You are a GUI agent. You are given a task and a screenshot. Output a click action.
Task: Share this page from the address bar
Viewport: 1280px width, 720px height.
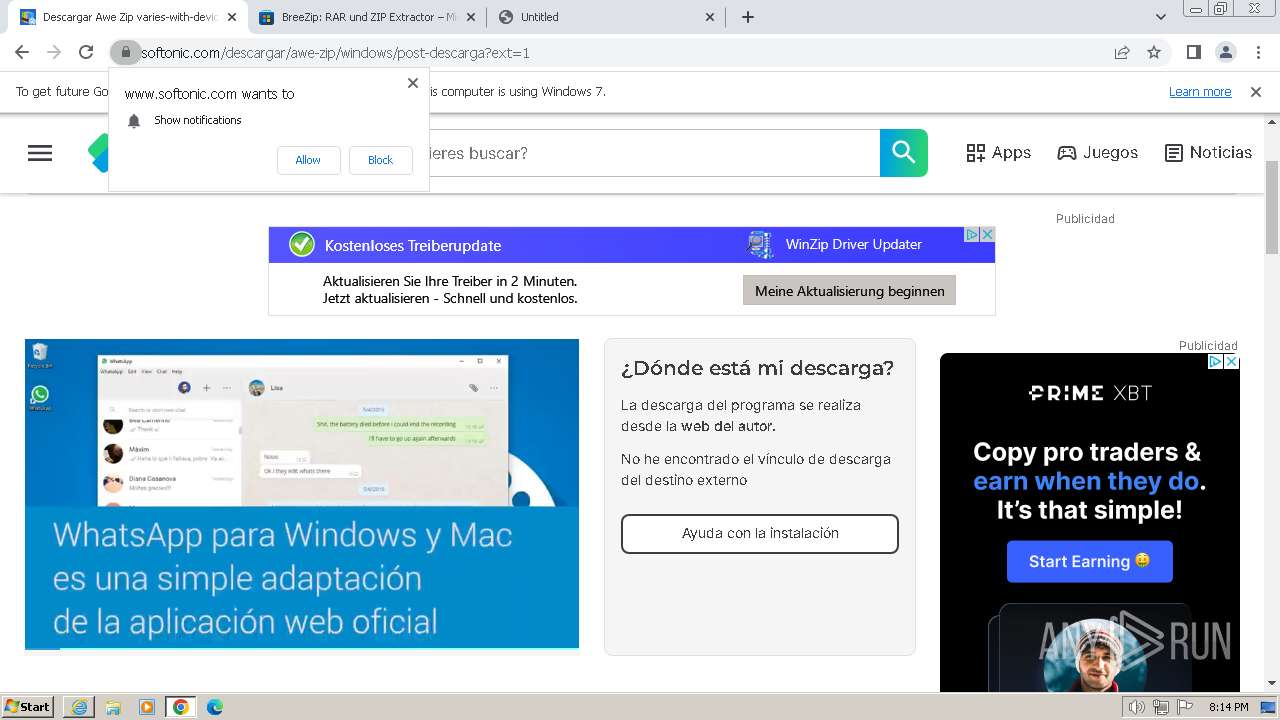1122,52
